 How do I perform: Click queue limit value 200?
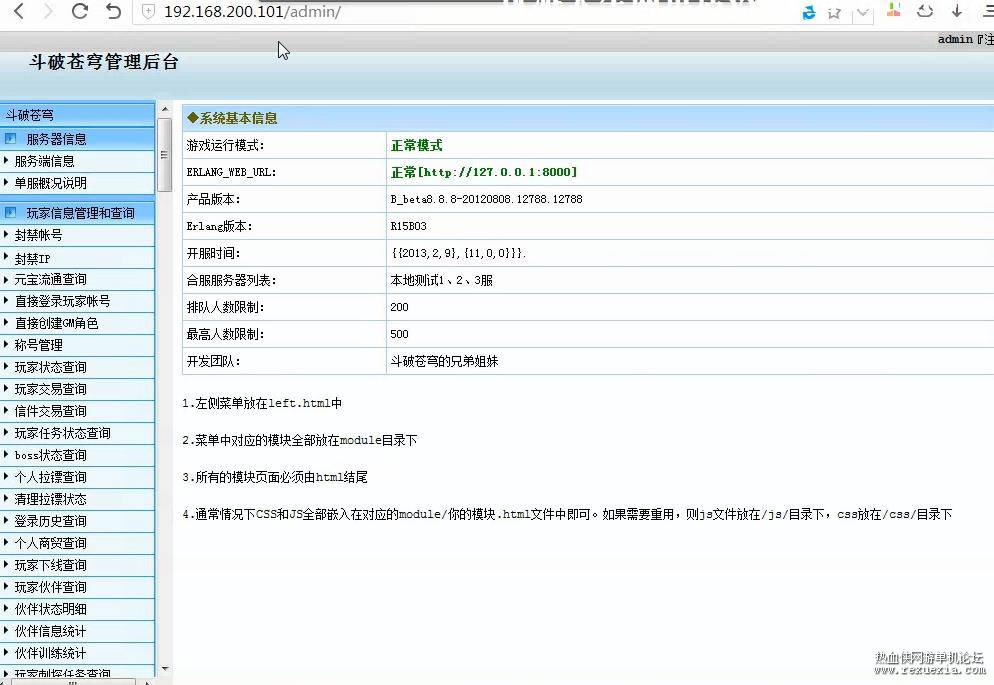[399, 307]
